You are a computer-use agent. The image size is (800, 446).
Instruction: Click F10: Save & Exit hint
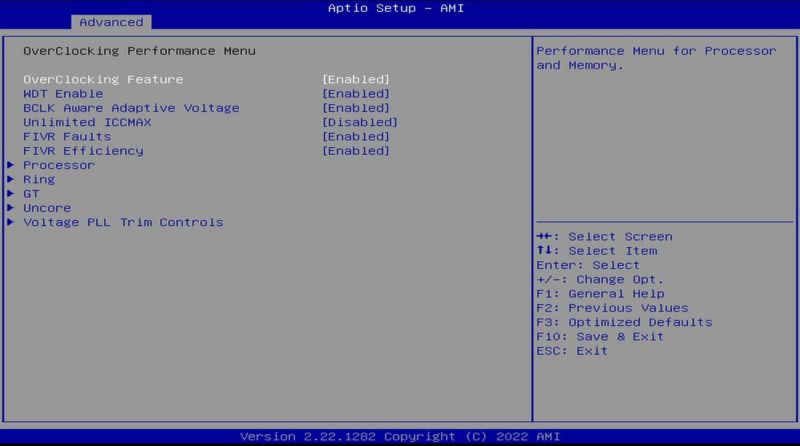pyautogui.click(x=600, y=337)
